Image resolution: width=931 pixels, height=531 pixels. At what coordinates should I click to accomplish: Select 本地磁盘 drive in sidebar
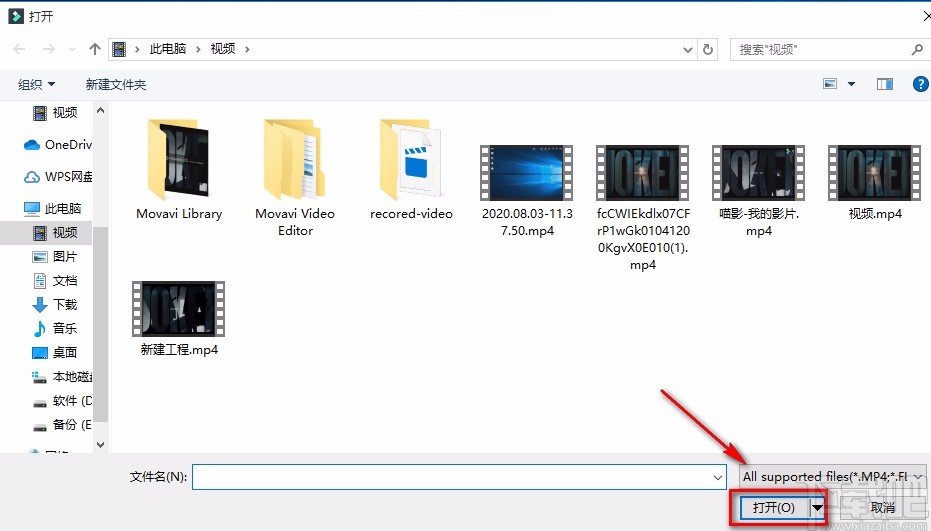tap(62, 377)
